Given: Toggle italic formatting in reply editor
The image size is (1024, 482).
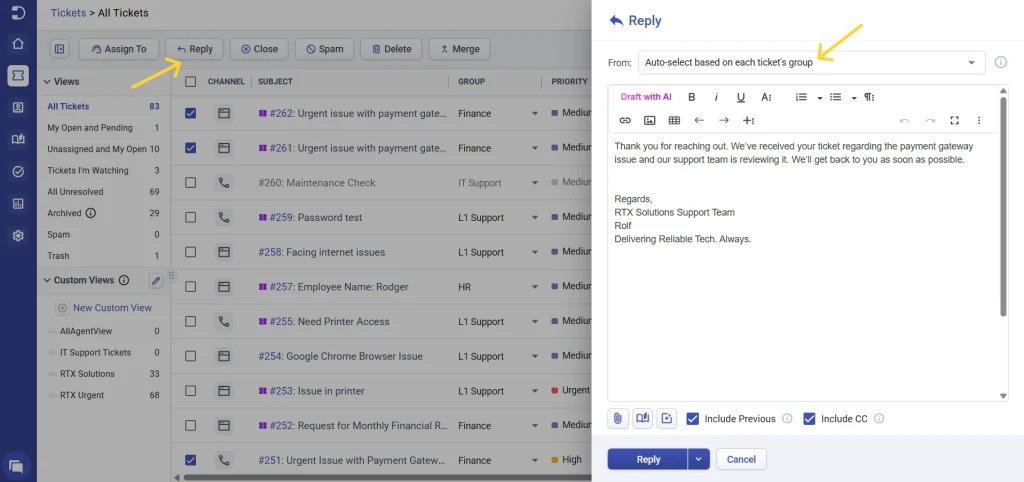Looking at the screenshot, I should pyautogui.click(x=716, y=97).
